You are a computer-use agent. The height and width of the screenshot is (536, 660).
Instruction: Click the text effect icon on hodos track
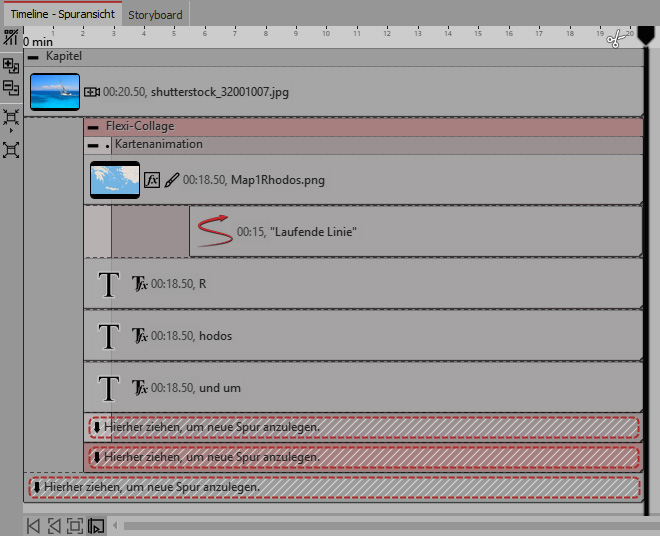[x=140, y=336]
